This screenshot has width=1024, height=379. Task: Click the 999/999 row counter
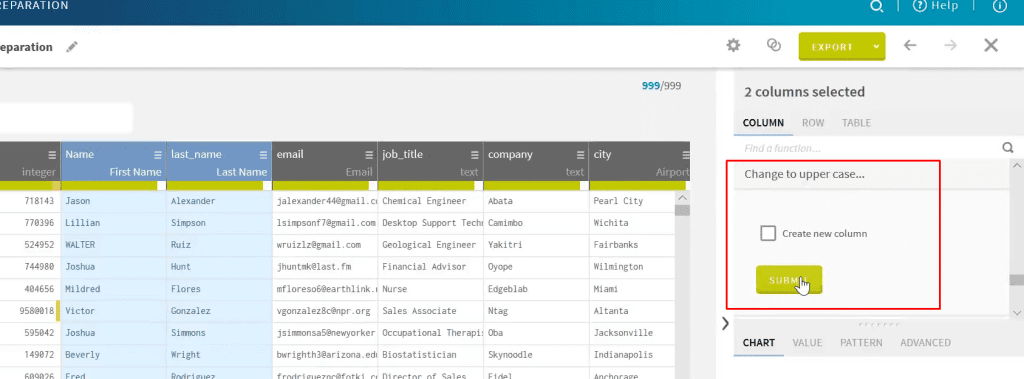[x=662, y=86]
